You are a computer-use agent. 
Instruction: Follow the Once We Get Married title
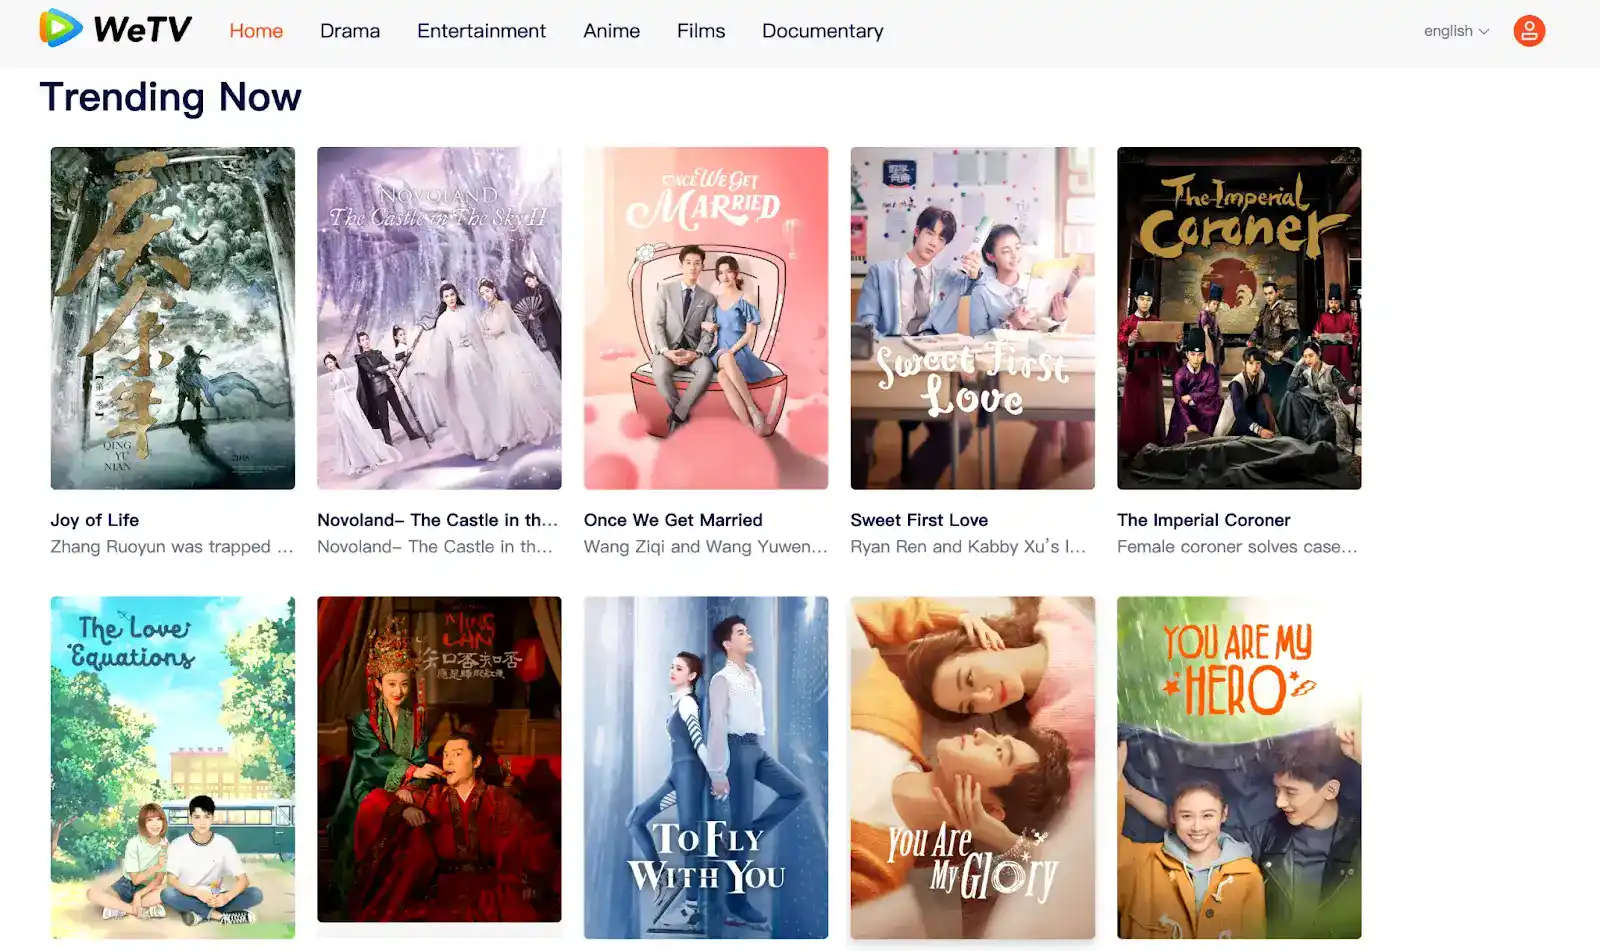pyautogui.click(x=673, y=520)
